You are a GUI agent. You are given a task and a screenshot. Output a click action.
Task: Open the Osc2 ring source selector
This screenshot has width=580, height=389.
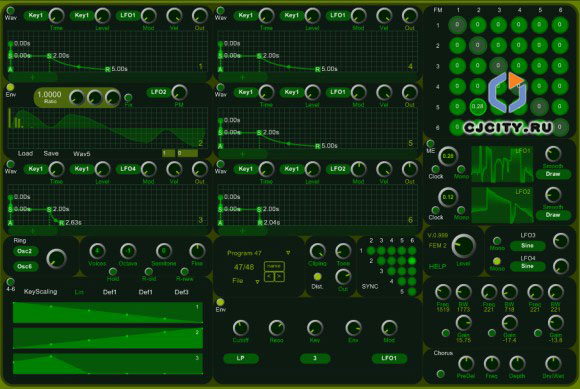point(25,251)
